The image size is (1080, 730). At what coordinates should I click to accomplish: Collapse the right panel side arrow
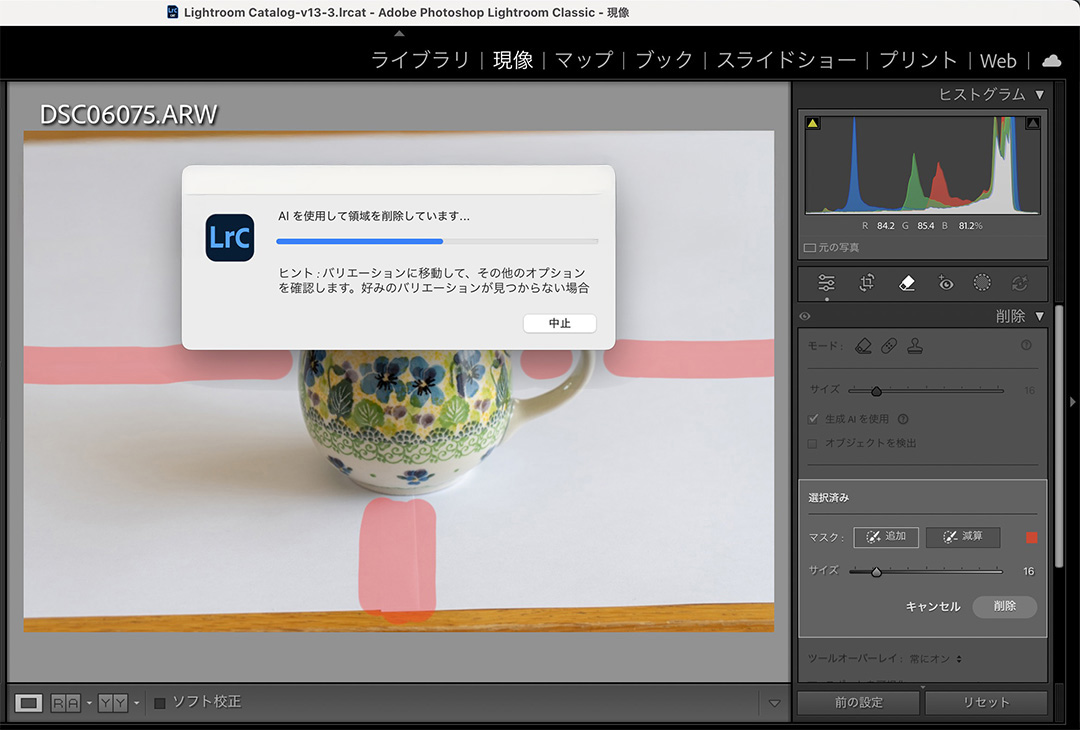point(1072,402)
